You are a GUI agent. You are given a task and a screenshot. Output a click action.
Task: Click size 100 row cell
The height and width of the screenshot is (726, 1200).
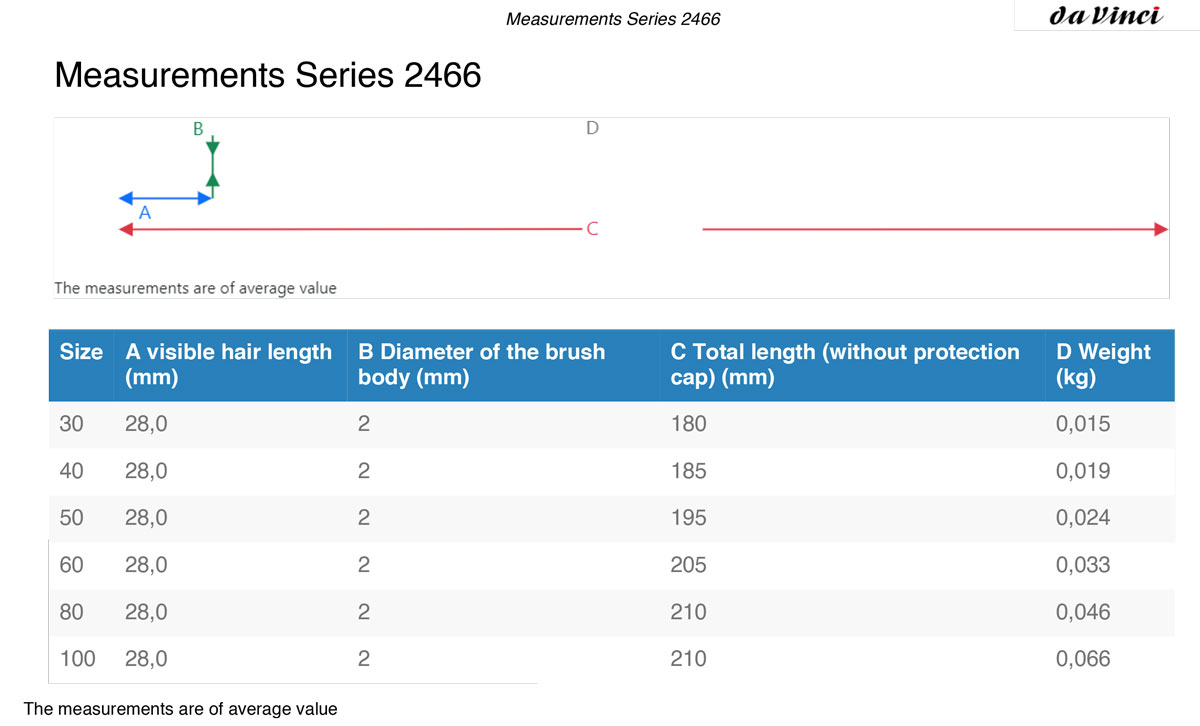79,659
